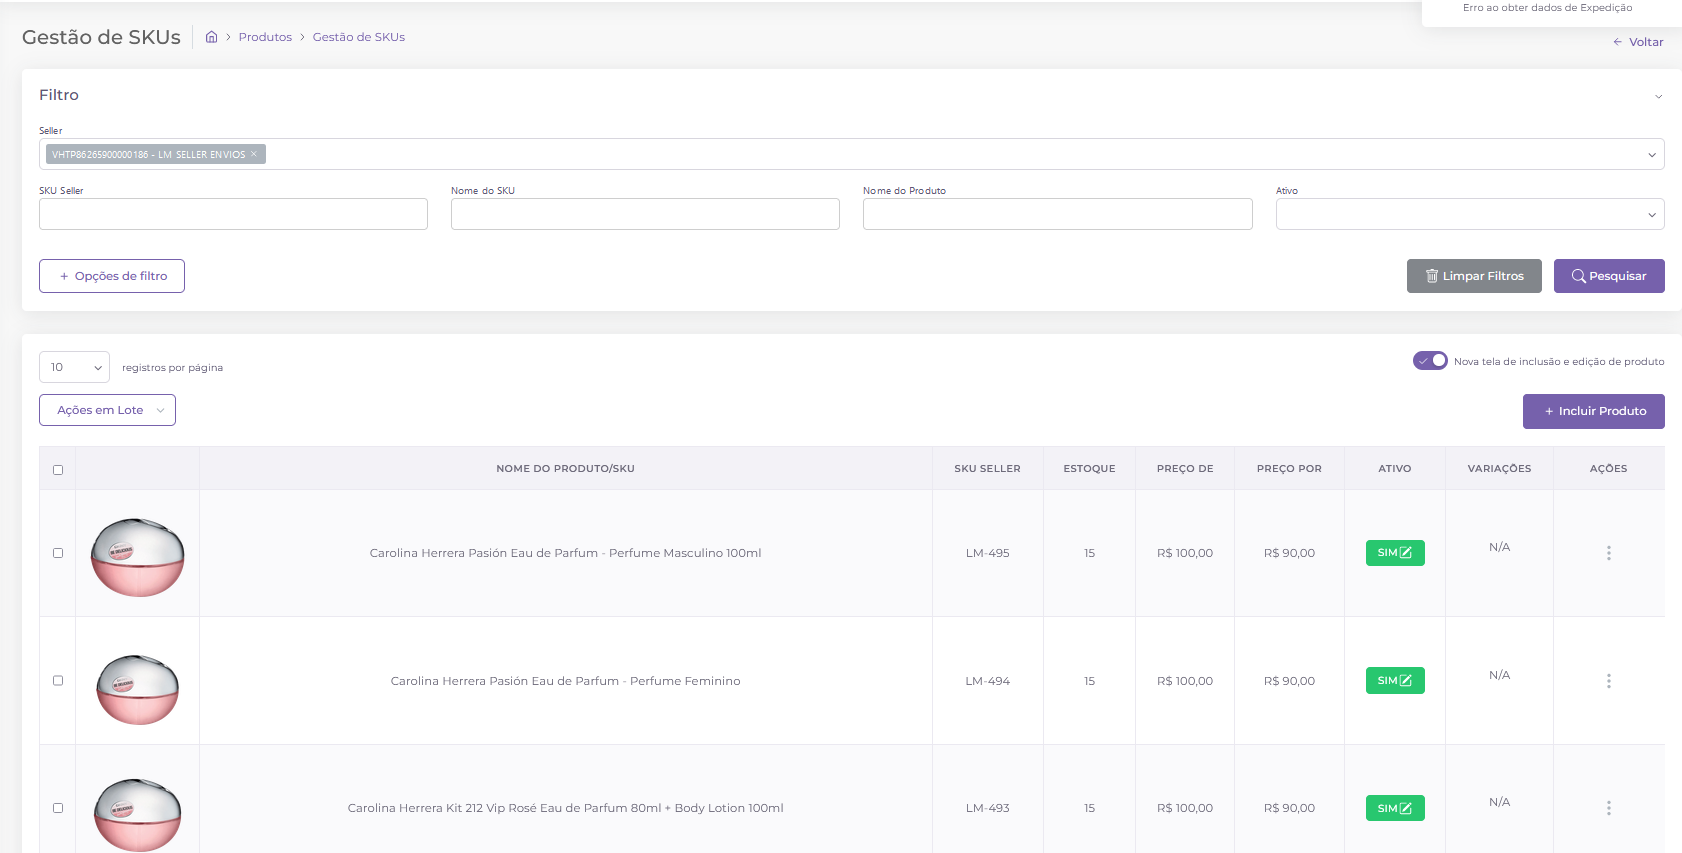The width and height of the screenshot is (1682, 853).
Task: Click the LM-495 SKU cell
Action: point(987,553)
